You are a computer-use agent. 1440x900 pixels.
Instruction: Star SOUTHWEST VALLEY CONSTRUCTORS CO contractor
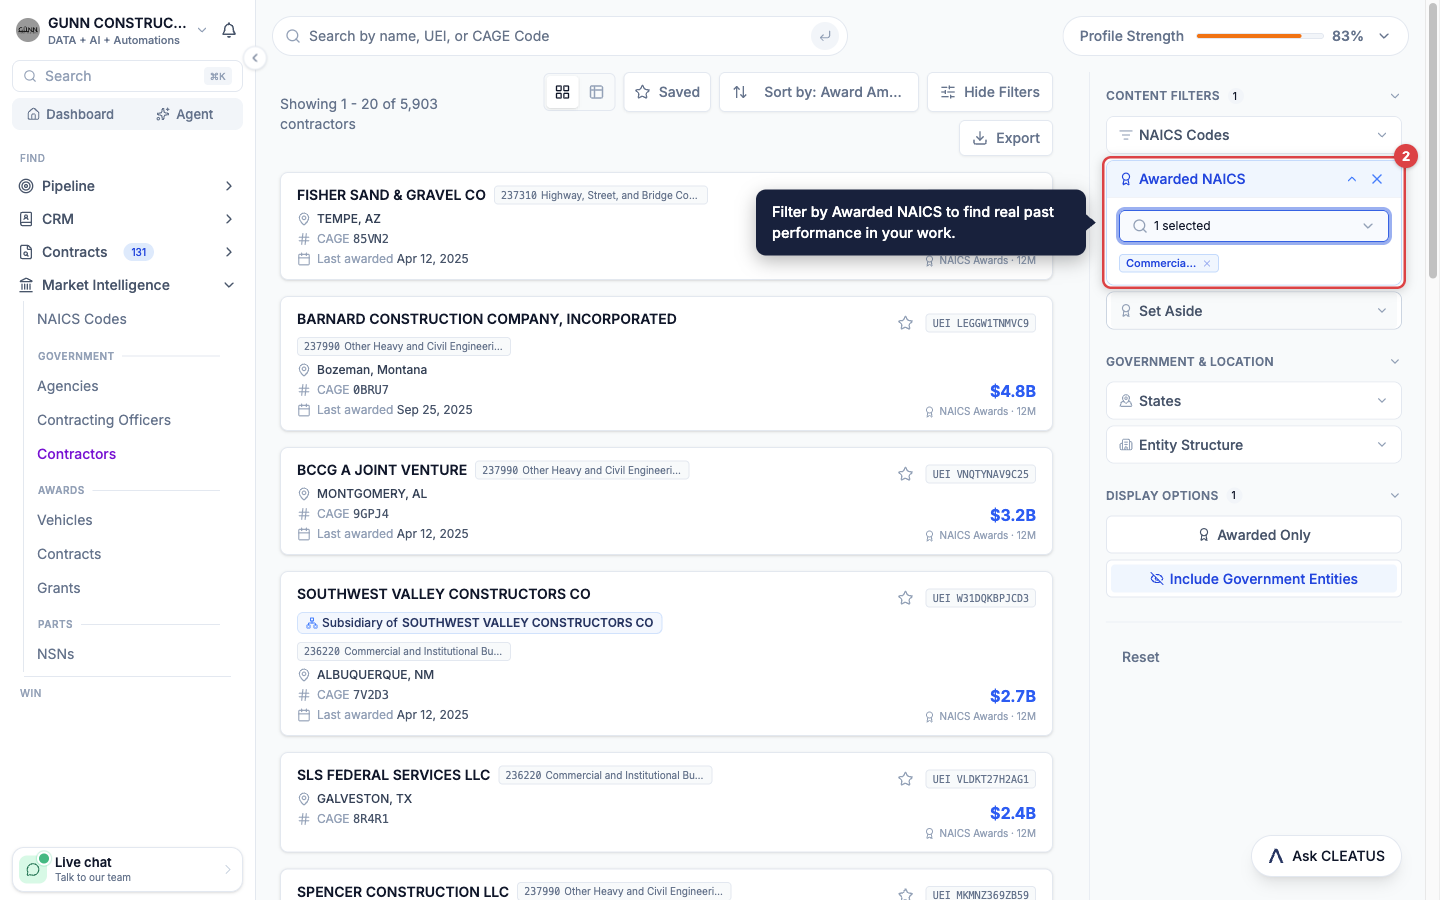click(905, 598)
